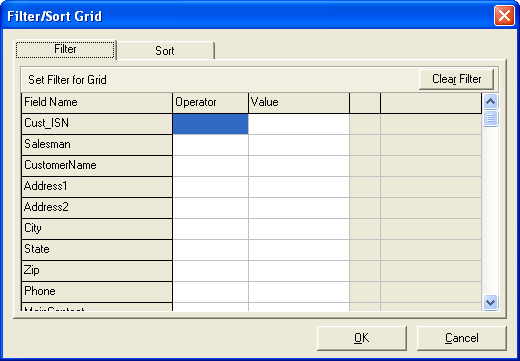Select the Cust_ISN Operator cell
This screenshot has width=520, height=361.
point(210,124)
